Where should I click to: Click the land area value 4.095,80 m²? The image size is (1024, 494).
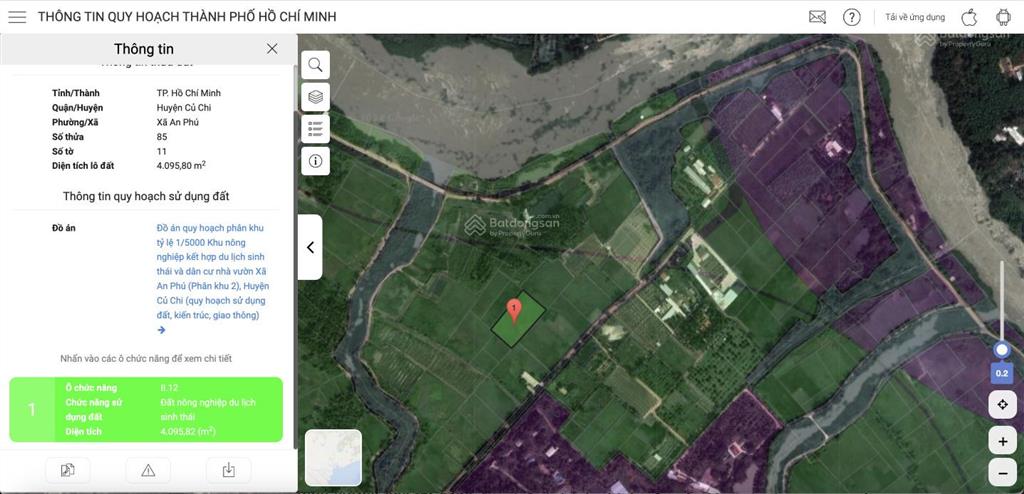181,165
